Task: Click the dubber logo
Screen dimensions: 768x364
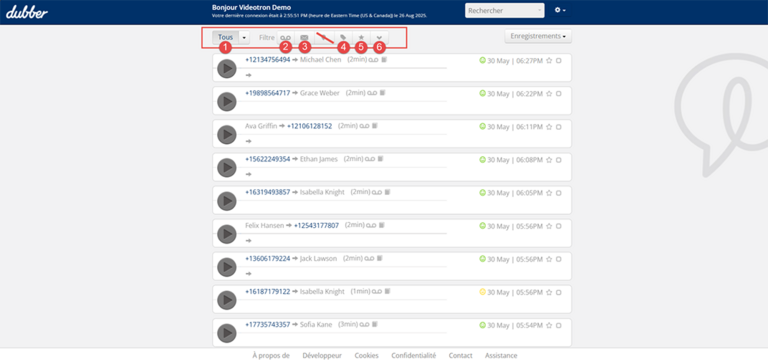Action: [x=27, y=12]
